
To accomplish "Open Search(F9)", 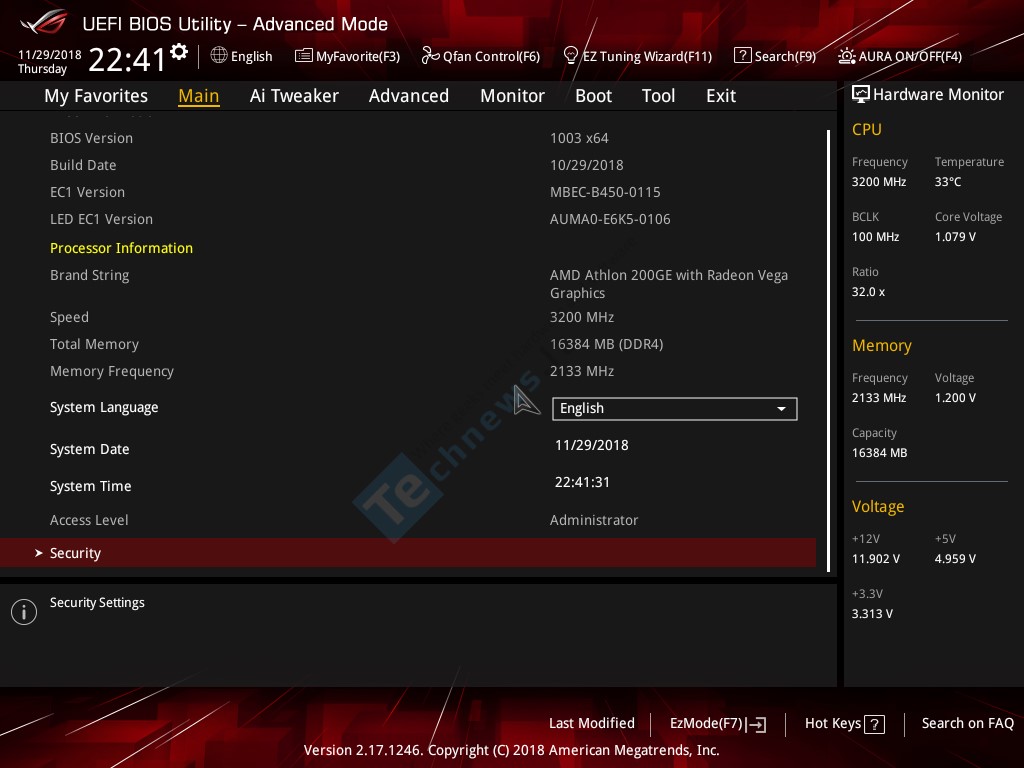I will tap(775, 56).
